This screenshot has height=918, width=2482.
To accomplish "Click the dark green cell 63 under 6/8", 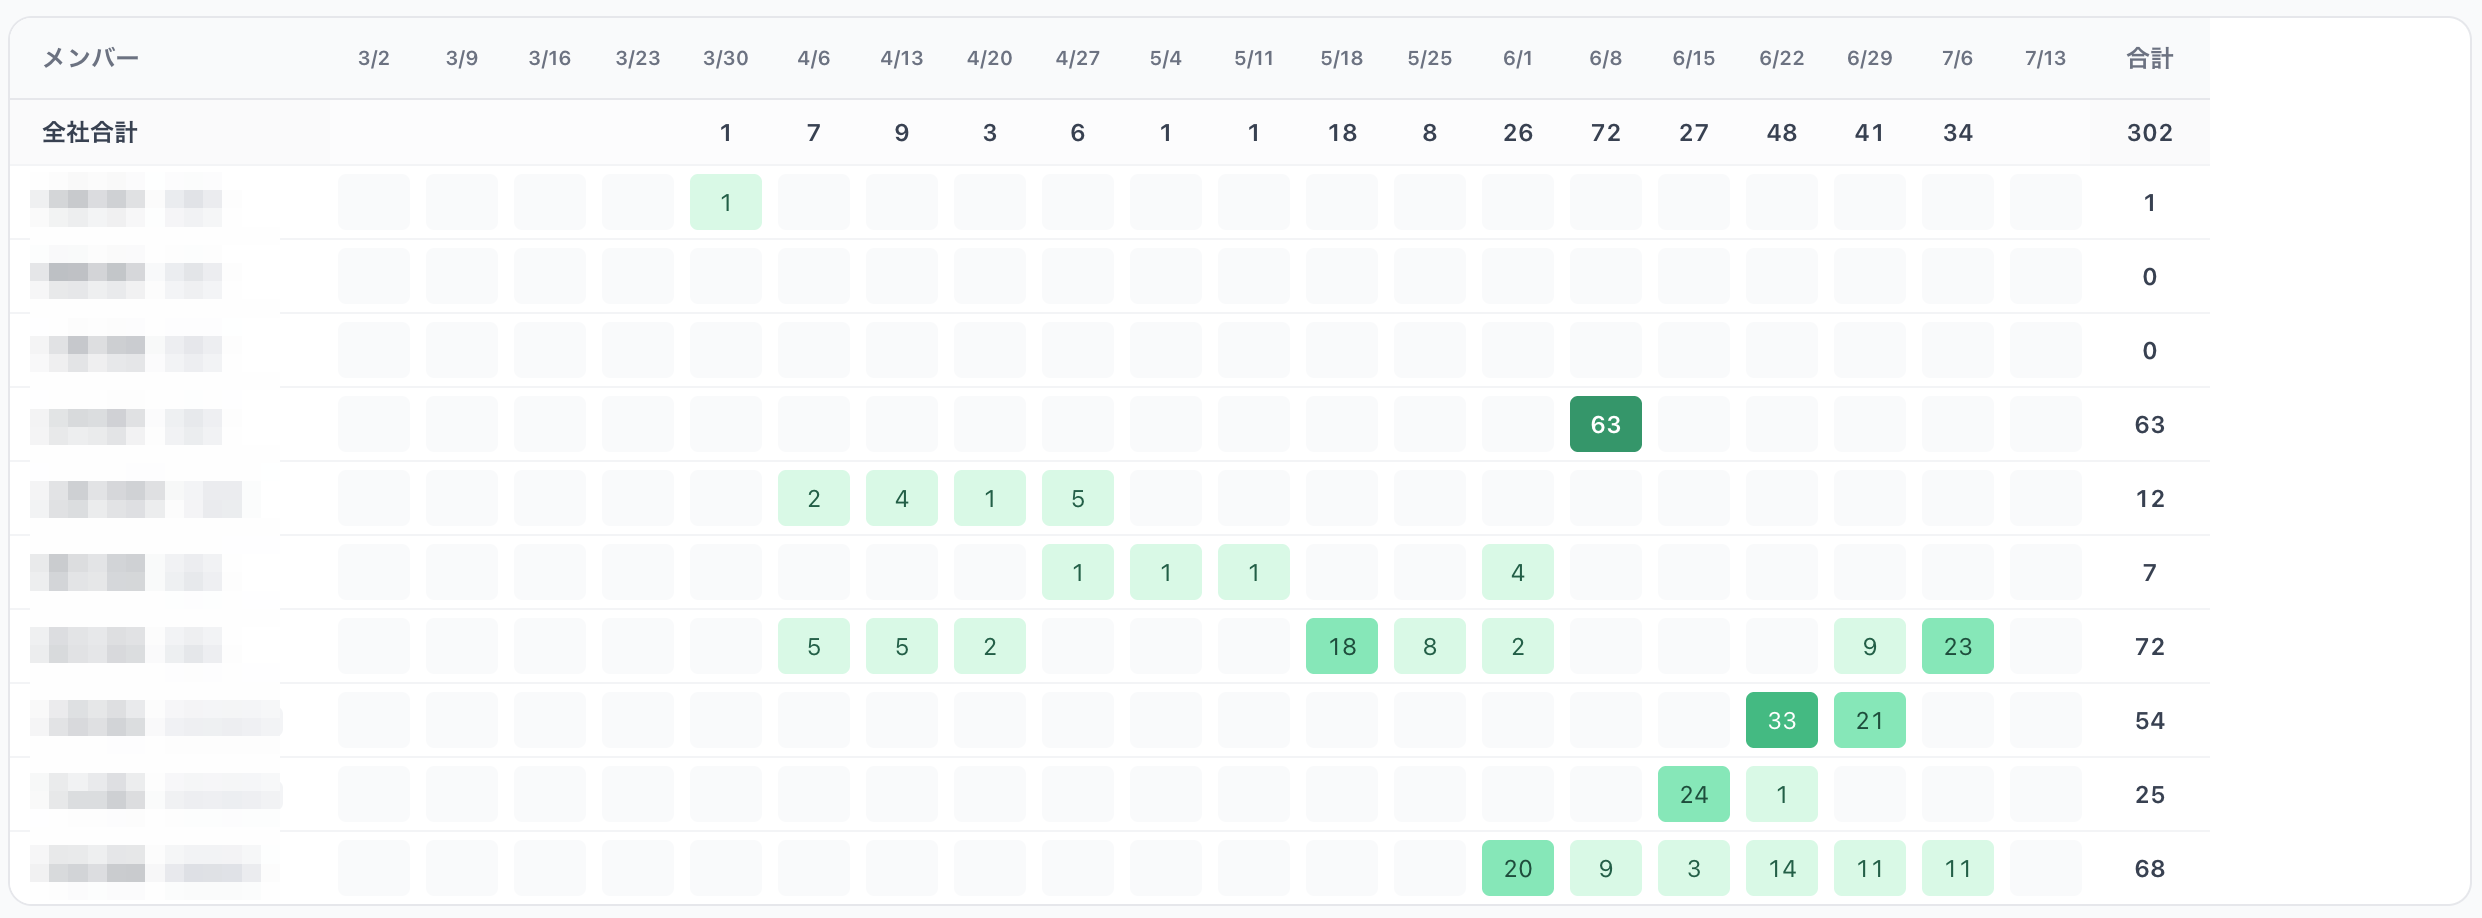I will (x=1606, y=424).
